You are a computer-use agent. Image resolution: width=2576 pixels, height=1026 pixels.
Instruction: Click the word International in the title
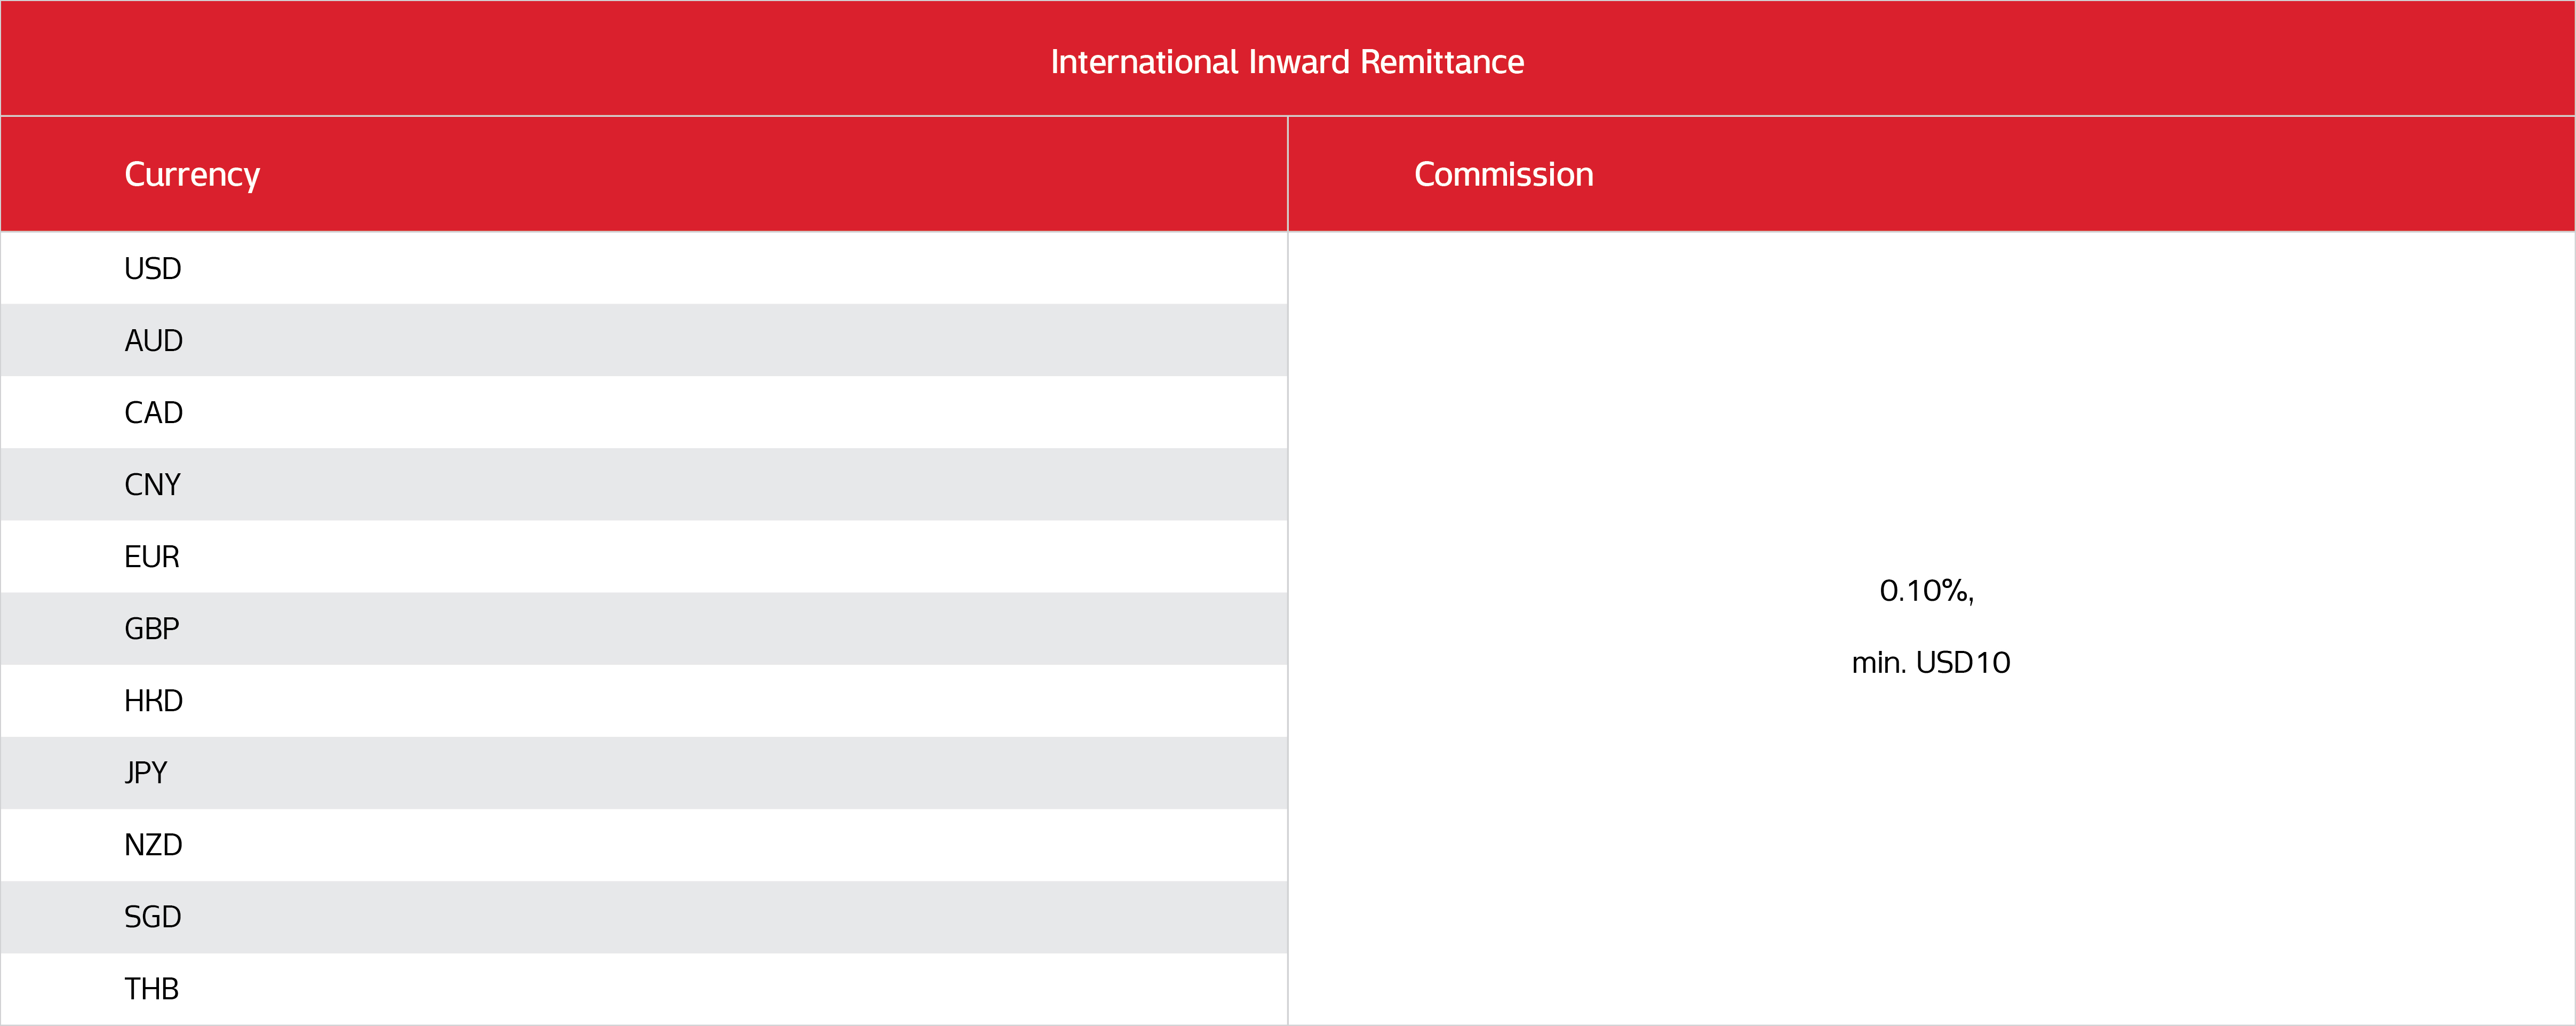tap(1144, 62)
